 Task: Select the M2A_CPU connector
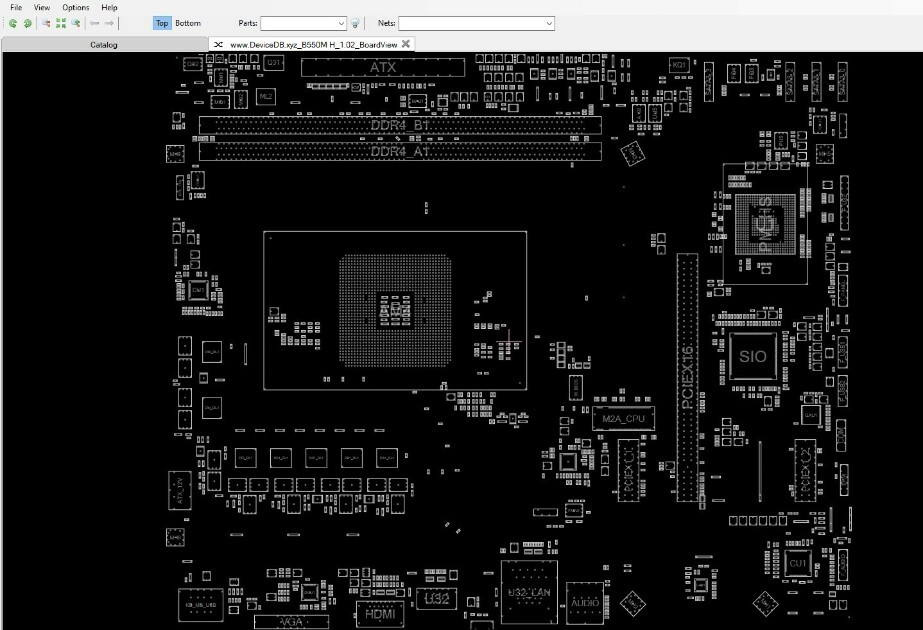click(623, 419)
